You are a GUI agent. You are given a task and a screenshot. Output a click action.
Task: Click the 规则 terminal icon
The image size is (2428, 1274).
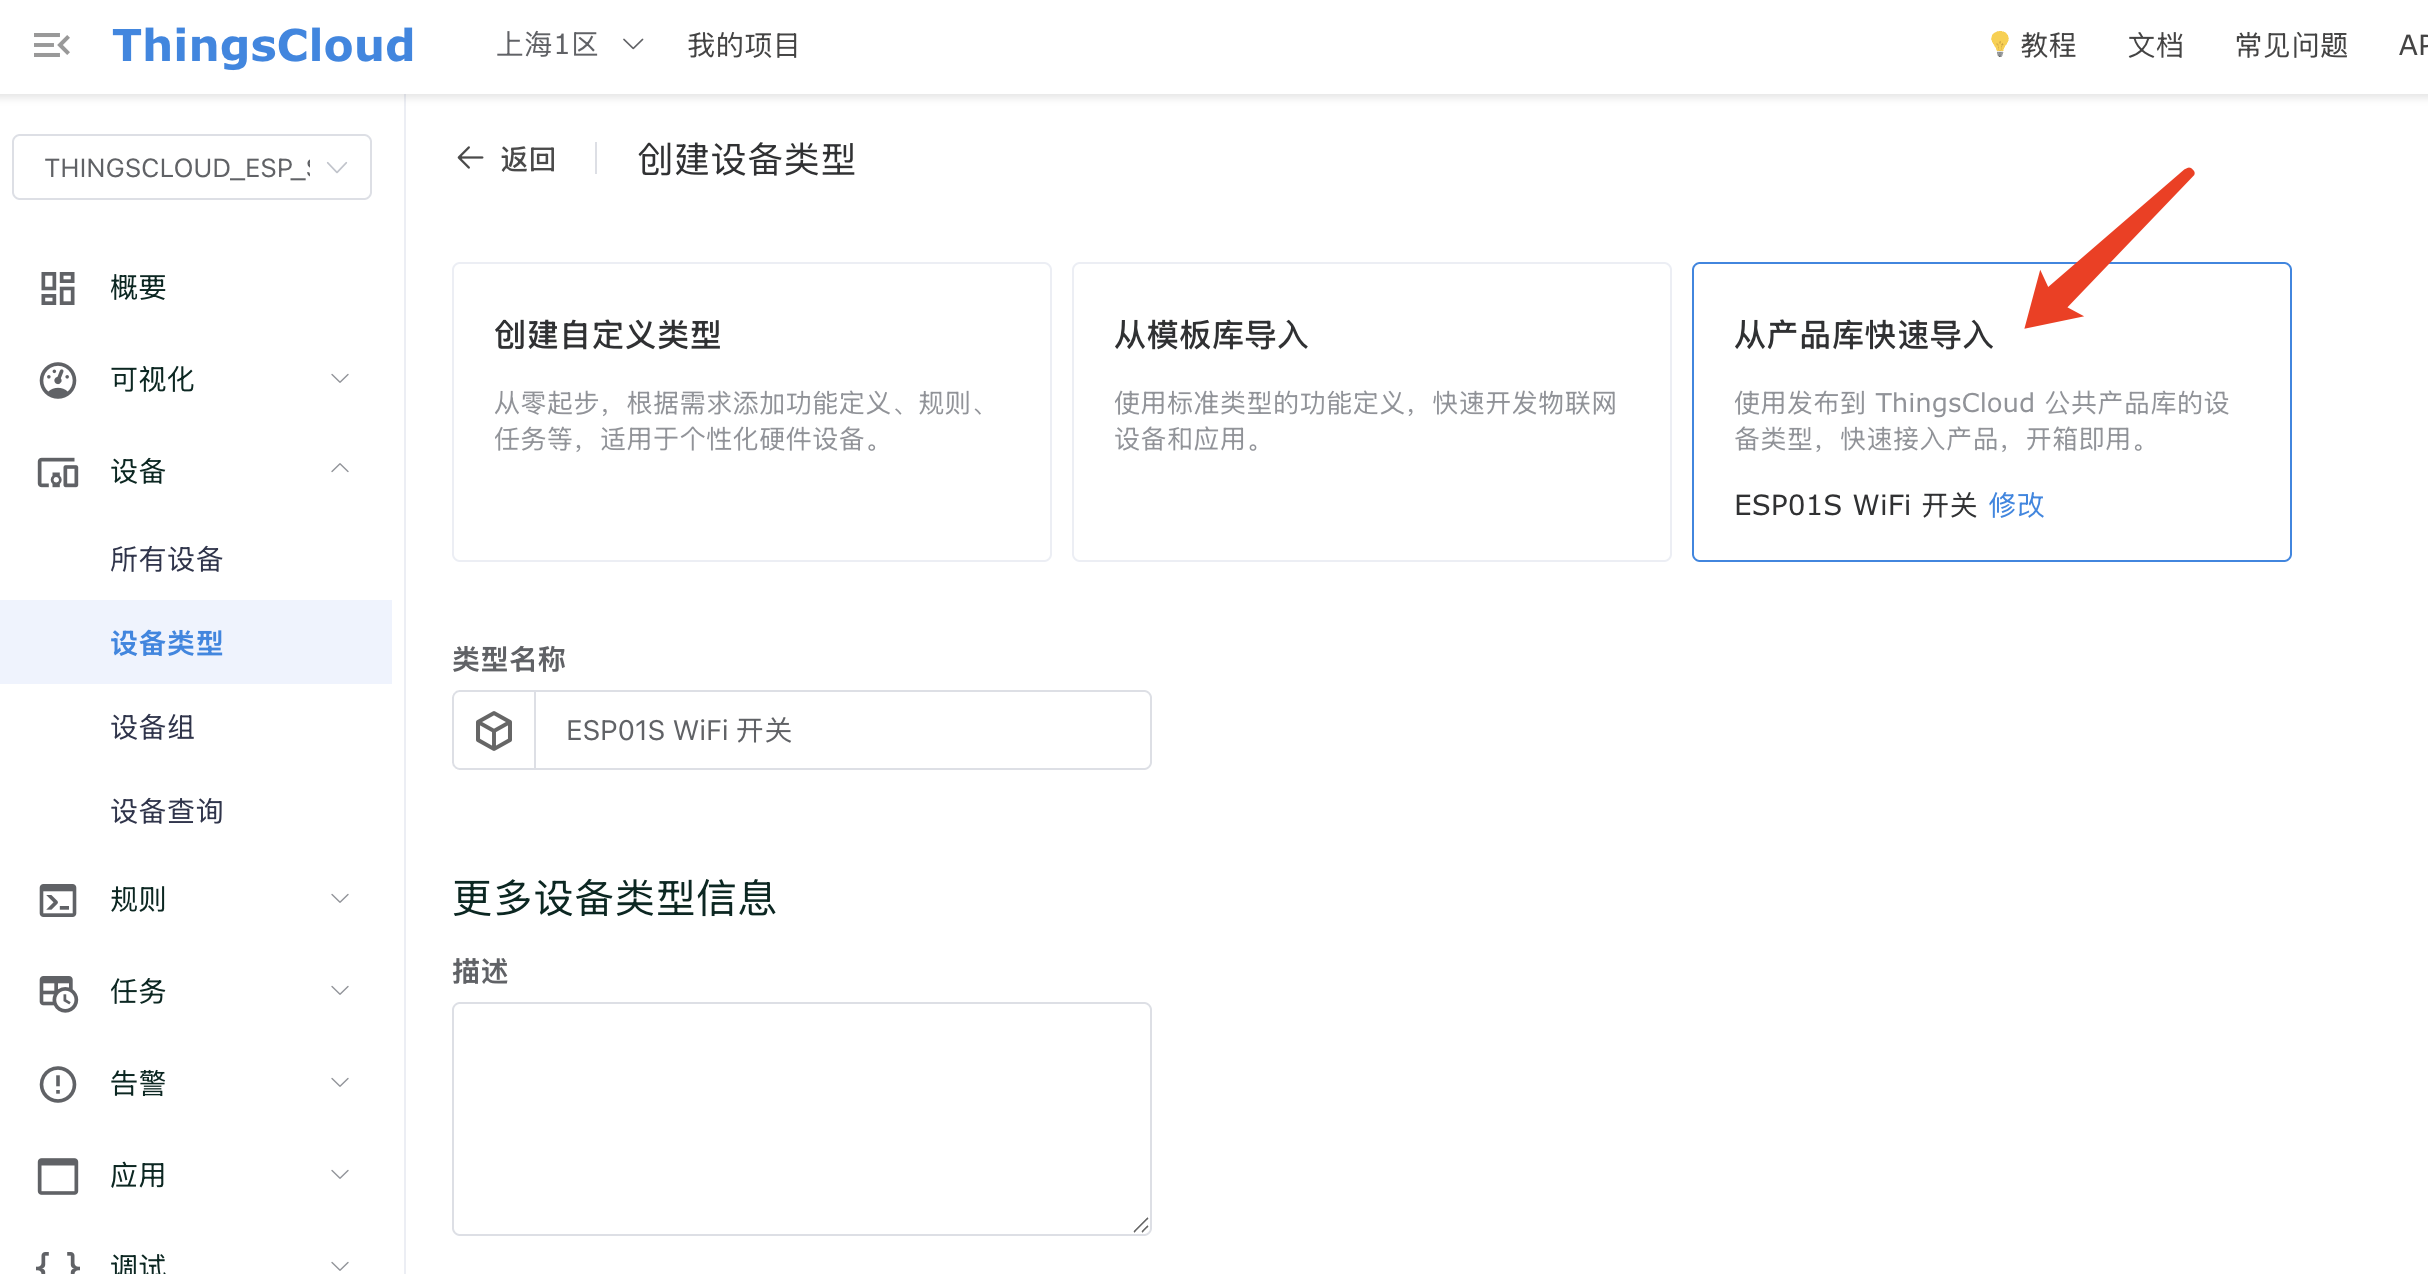pos(58,900)
